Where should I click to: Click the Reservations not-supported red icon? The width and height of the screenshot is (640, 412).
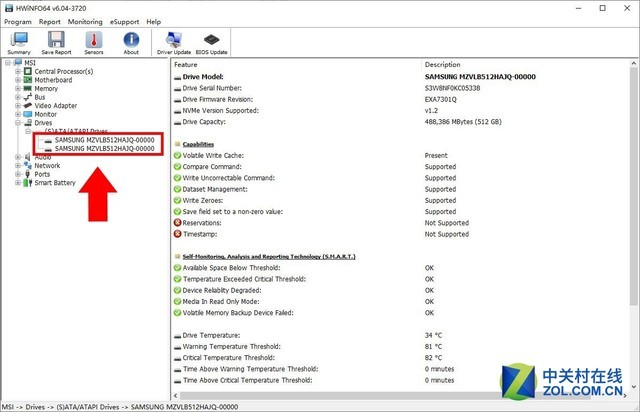178,223
